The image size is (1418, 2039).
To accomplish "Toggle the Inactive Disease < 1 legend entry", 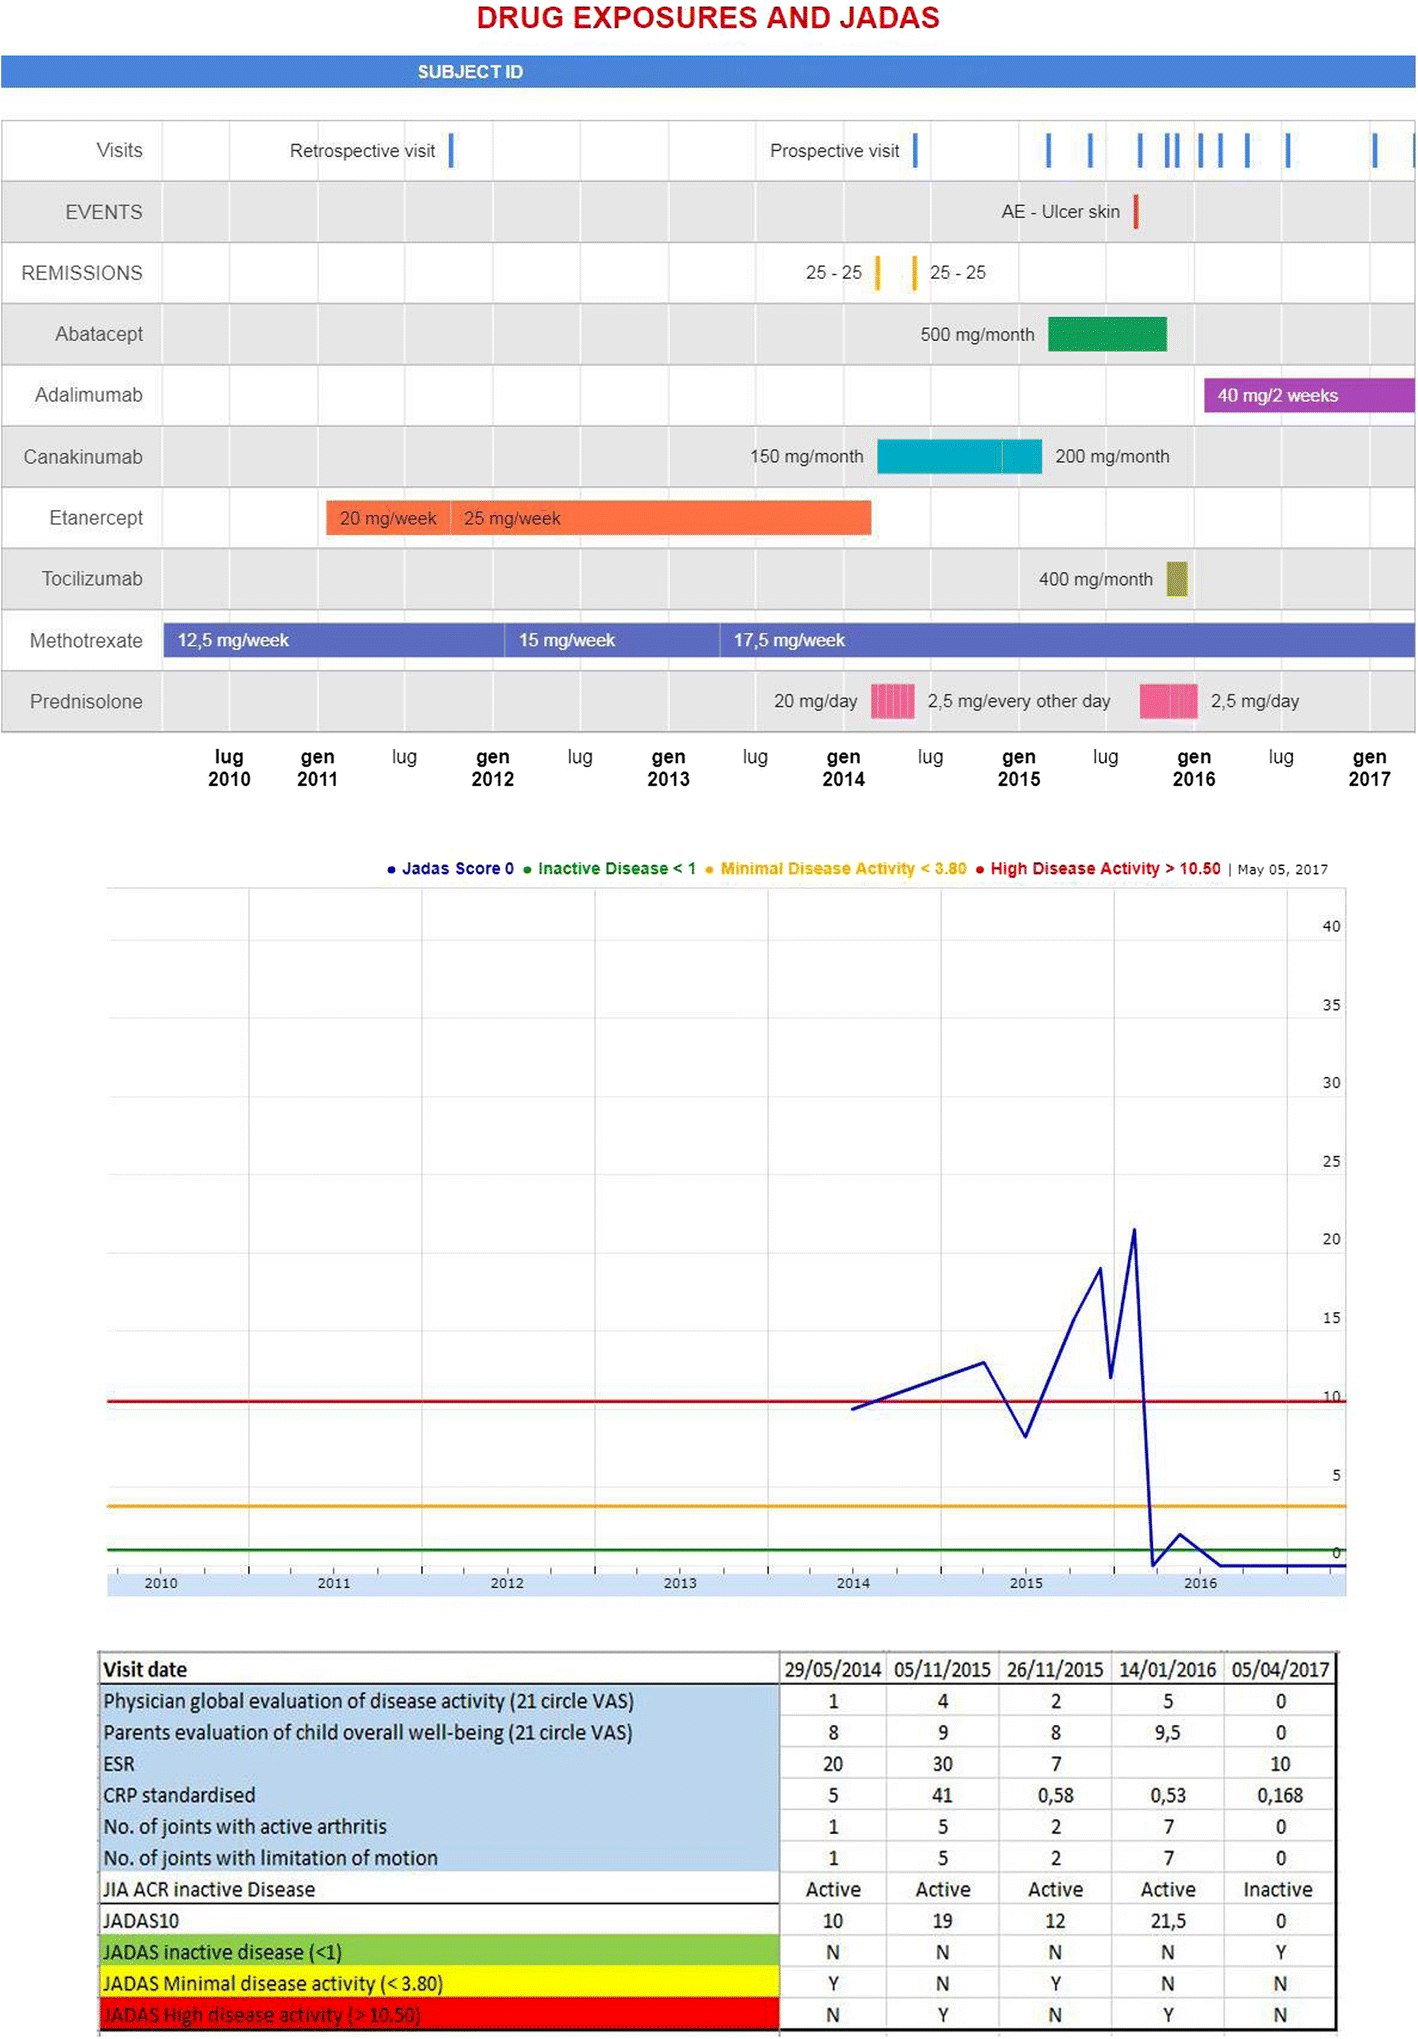I will tap(610, 869).
